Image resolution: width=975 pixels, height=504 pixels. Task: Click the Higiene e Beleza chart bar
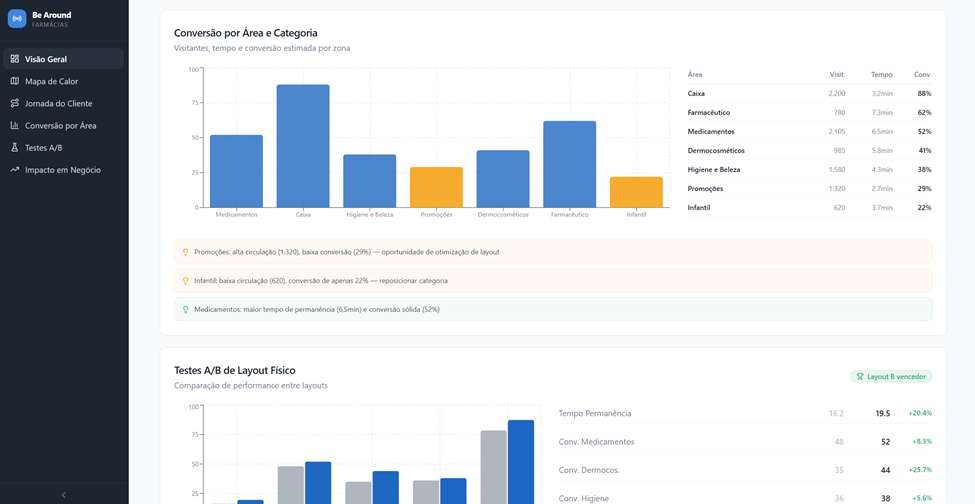point(369,181)
